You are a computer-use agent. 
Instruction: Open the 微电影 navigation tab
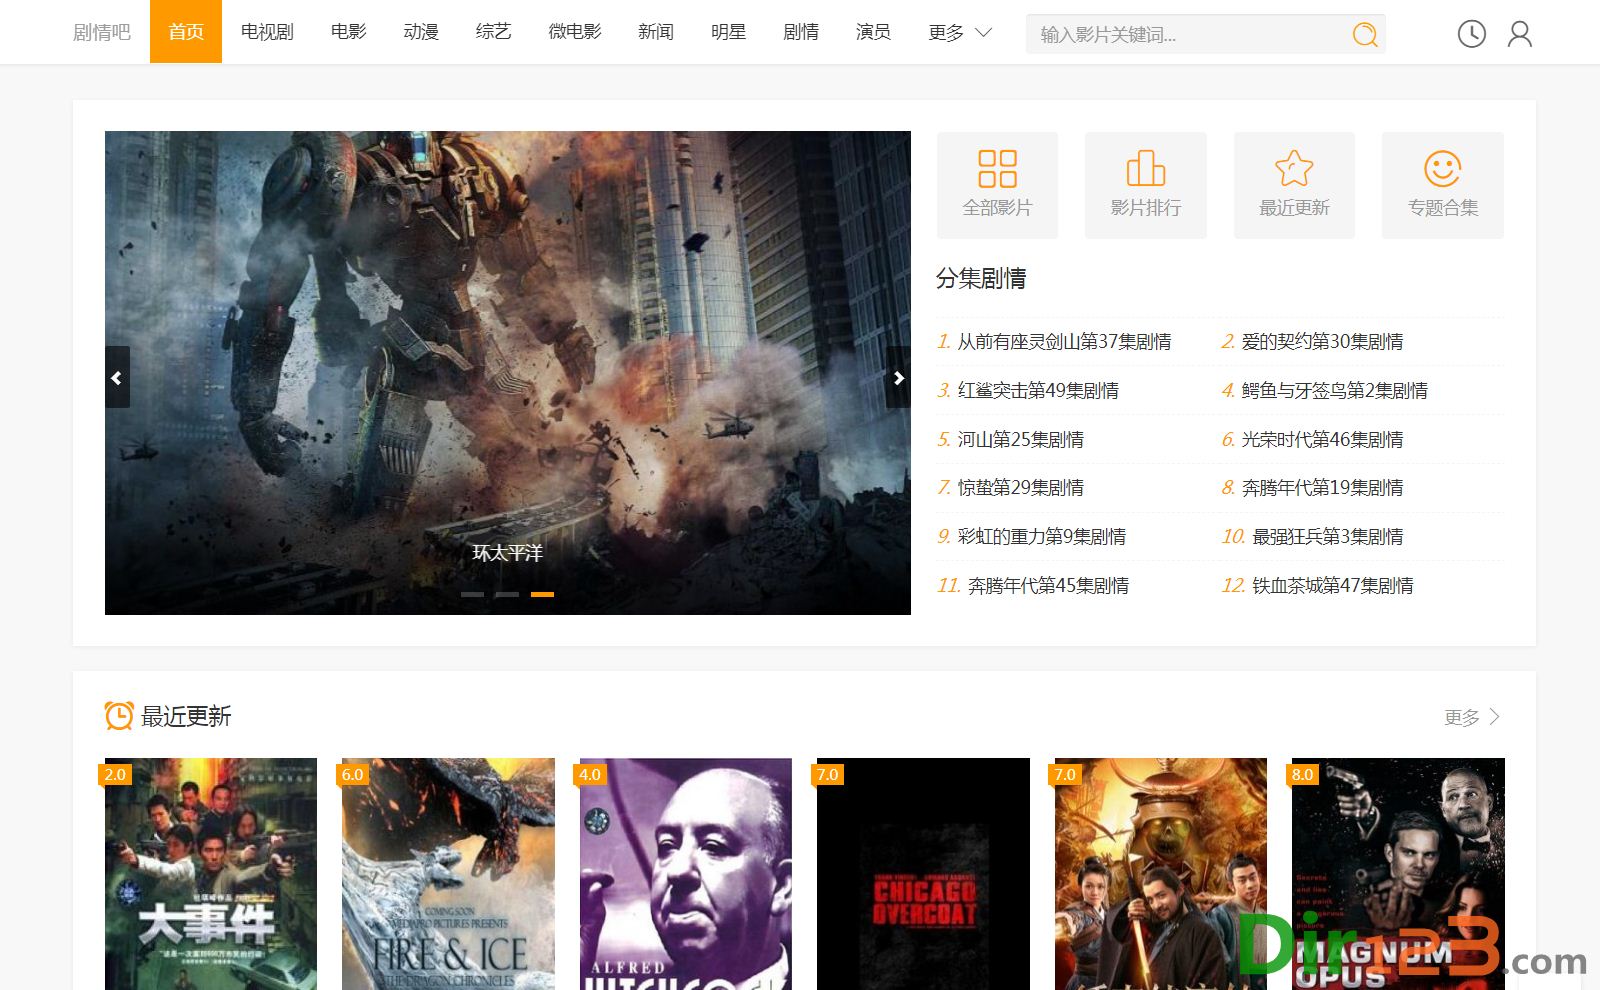tap(575, 32)
